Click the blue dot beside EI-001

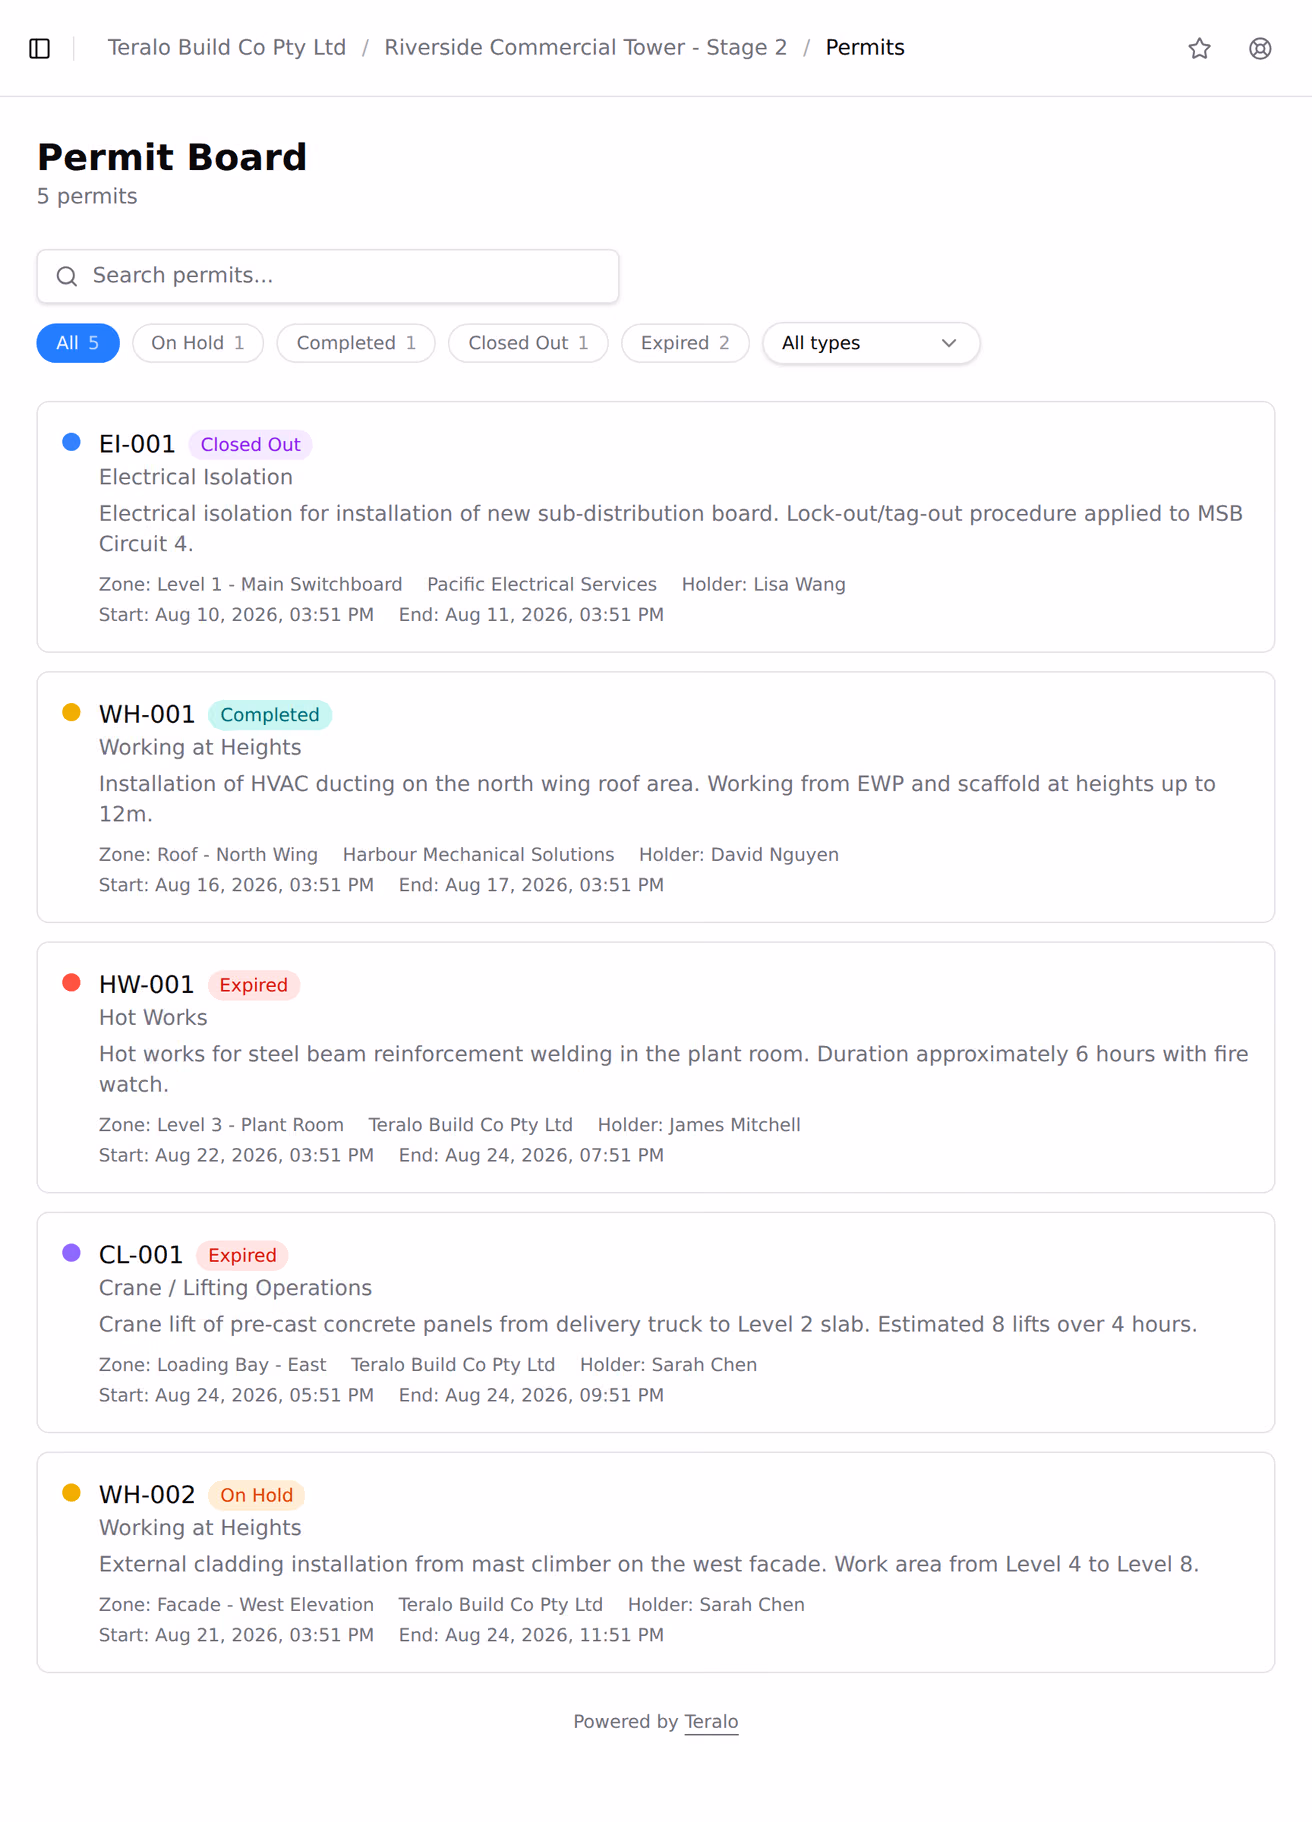tap(71, 442)
